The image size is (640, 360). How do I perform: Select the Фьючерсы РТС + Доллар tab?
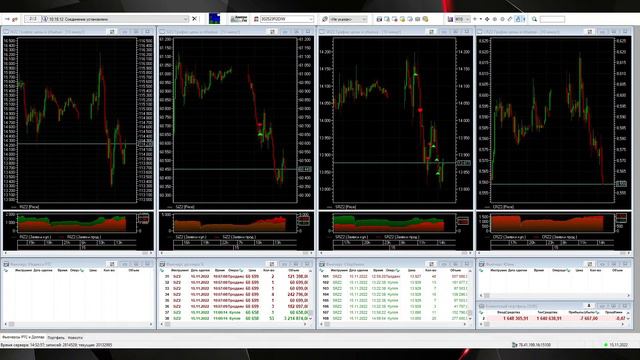(23, 337)
